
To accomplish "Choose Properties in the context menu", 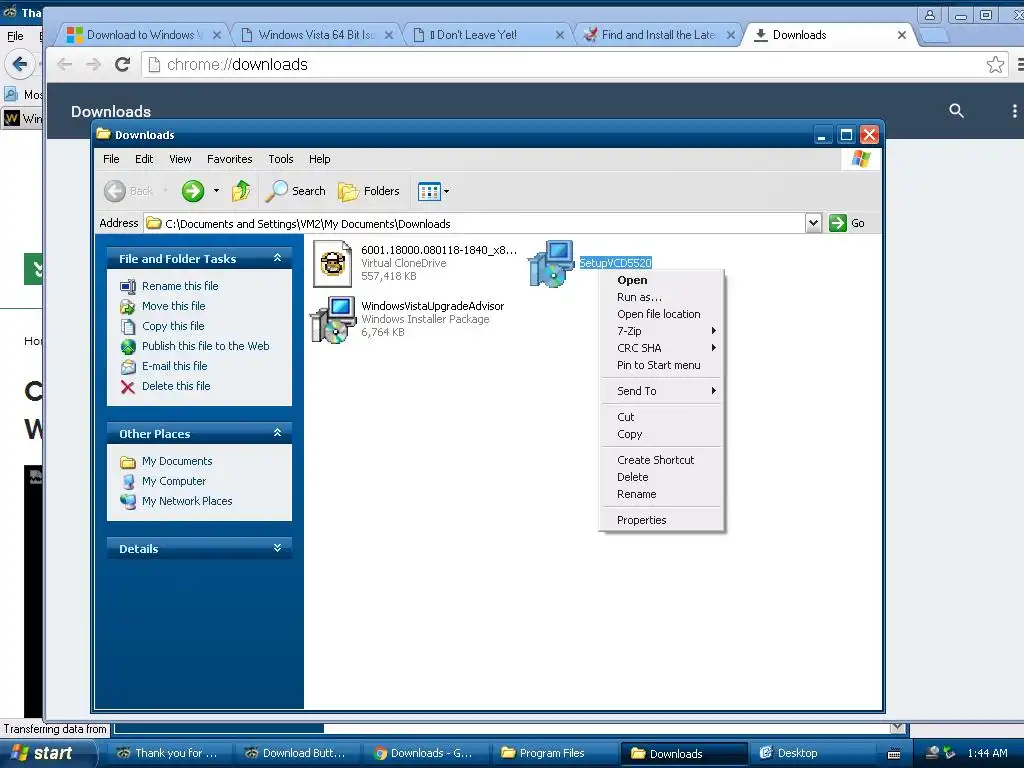I will (x=661, y=520).
